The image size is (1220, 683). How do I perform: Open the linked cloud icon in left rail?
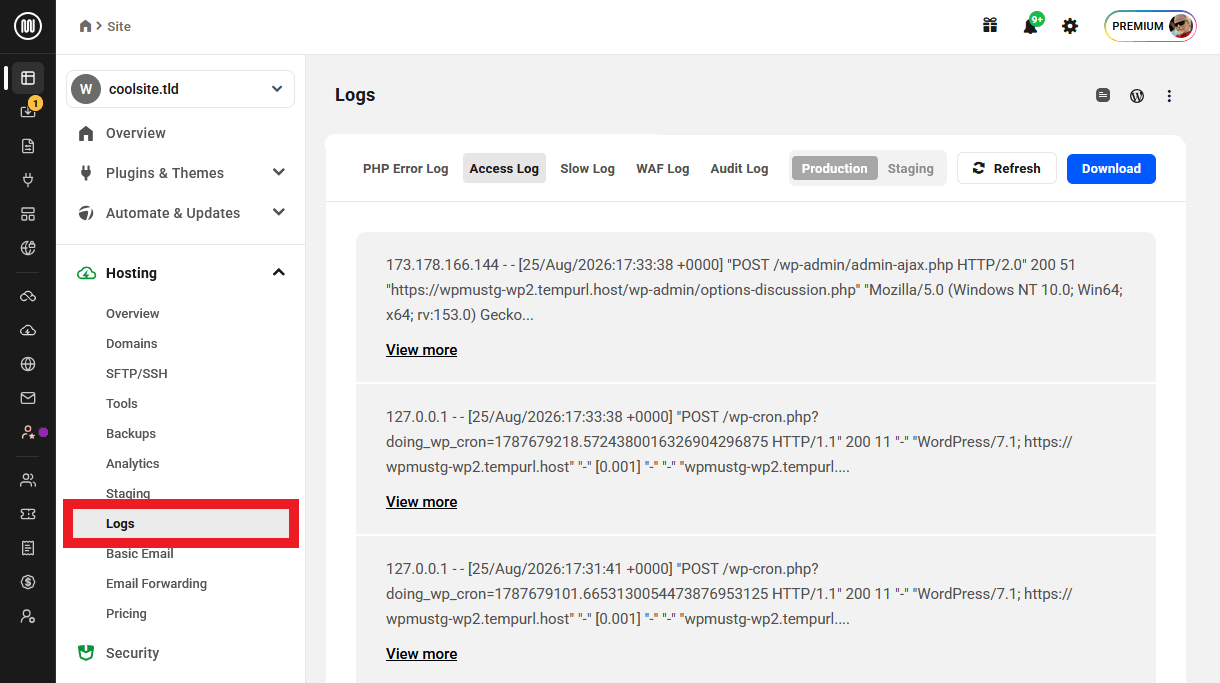tap(28, 296)
